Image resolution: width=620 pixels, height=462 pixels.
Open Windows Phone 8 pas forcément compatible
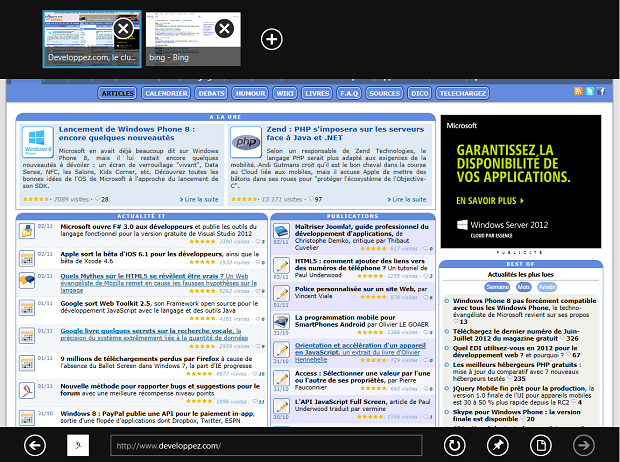click(524, 307)
